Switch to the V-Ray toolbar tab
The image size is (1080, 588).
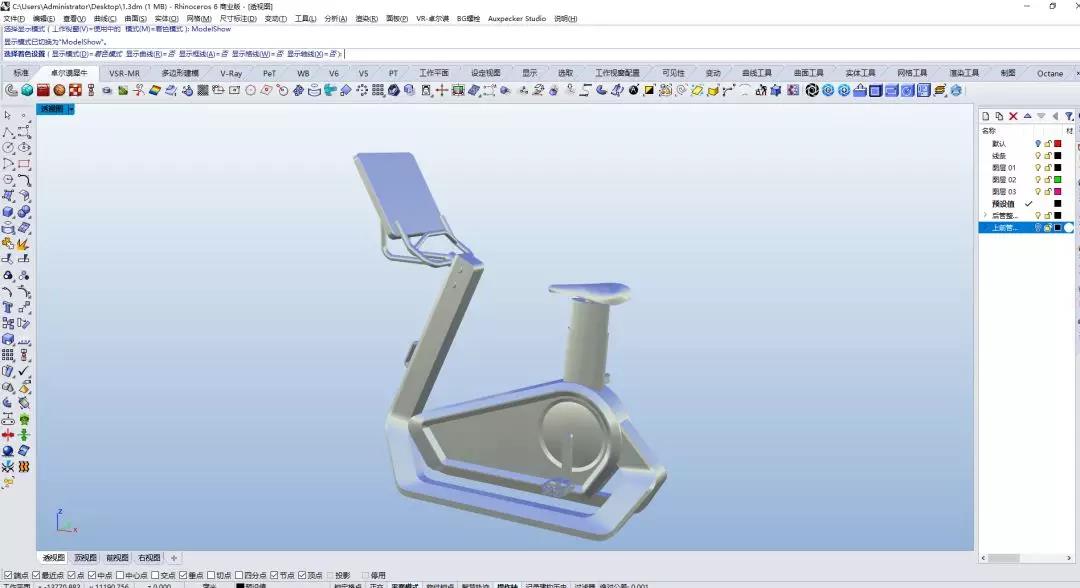coord(231,73)
